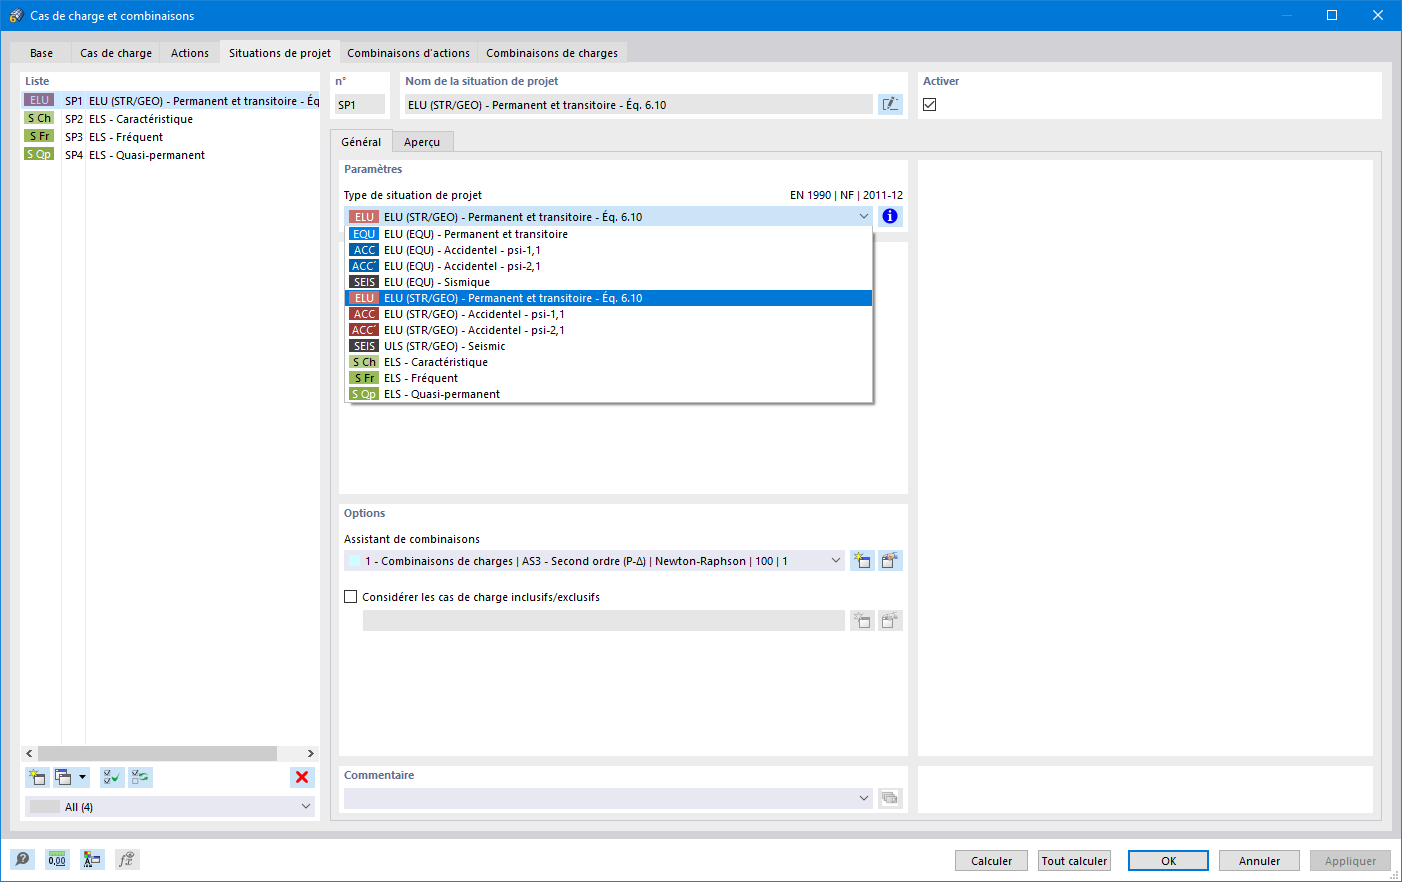This screenshot has height=882, width=1402.
Task: Click the n° field showing SP1
Action: click(360, 104)
